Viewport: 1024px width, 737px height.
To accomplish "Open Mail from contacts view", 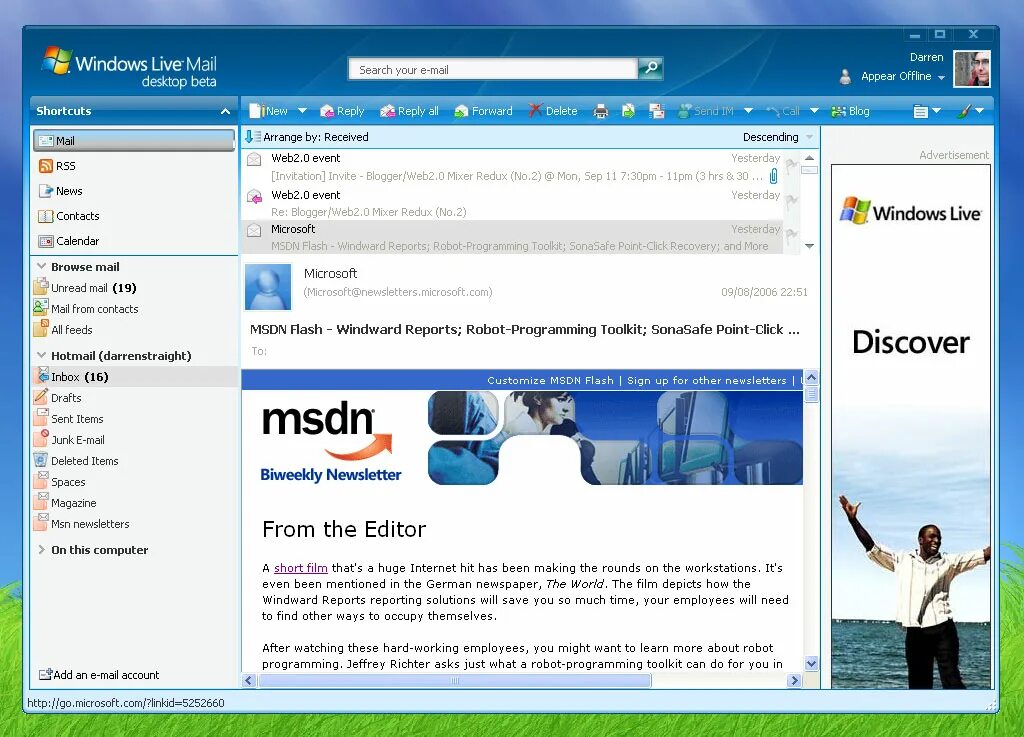I will (x=86, y=309).
